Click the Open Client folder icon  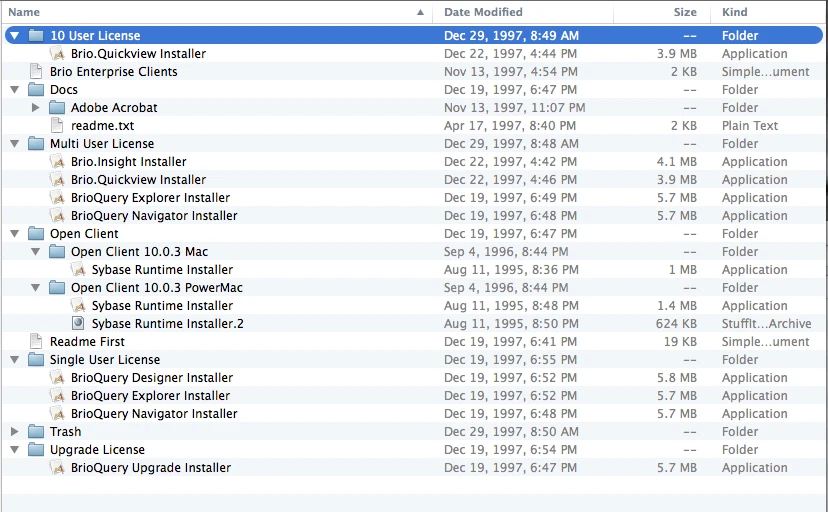pos(36,233)
